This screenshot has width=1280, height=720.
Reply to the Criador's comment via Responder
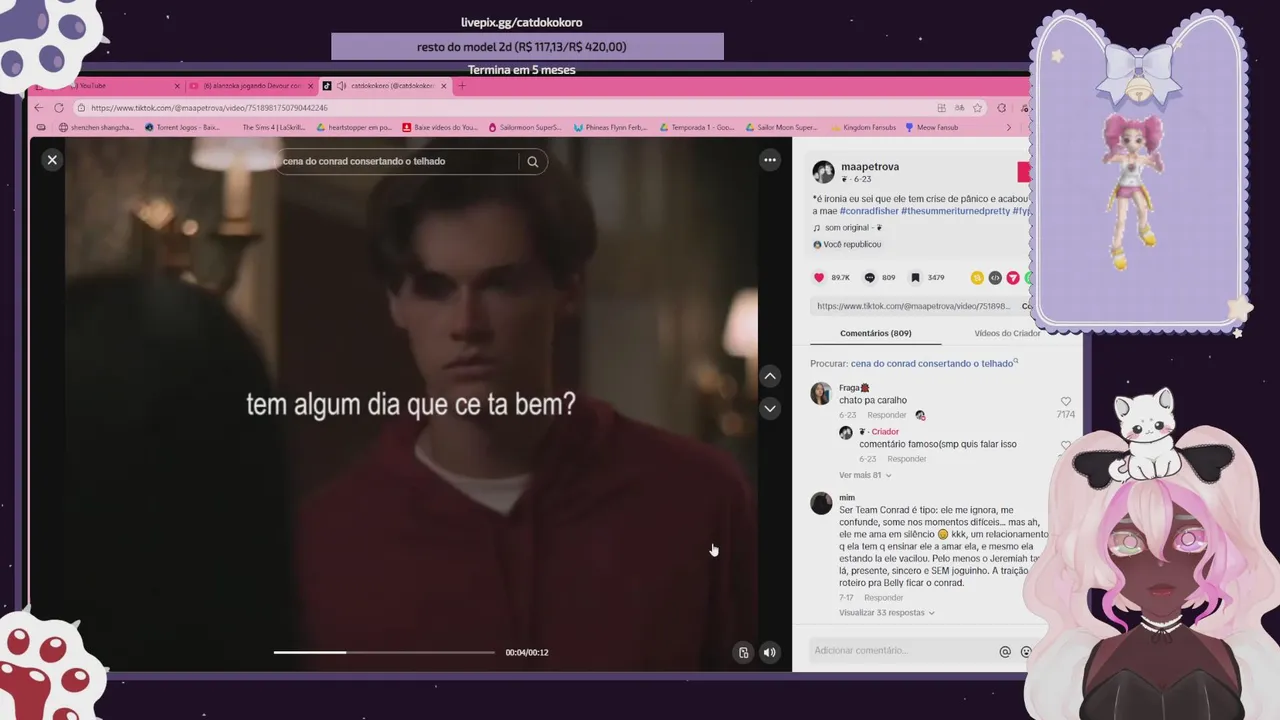click(907, 459)
